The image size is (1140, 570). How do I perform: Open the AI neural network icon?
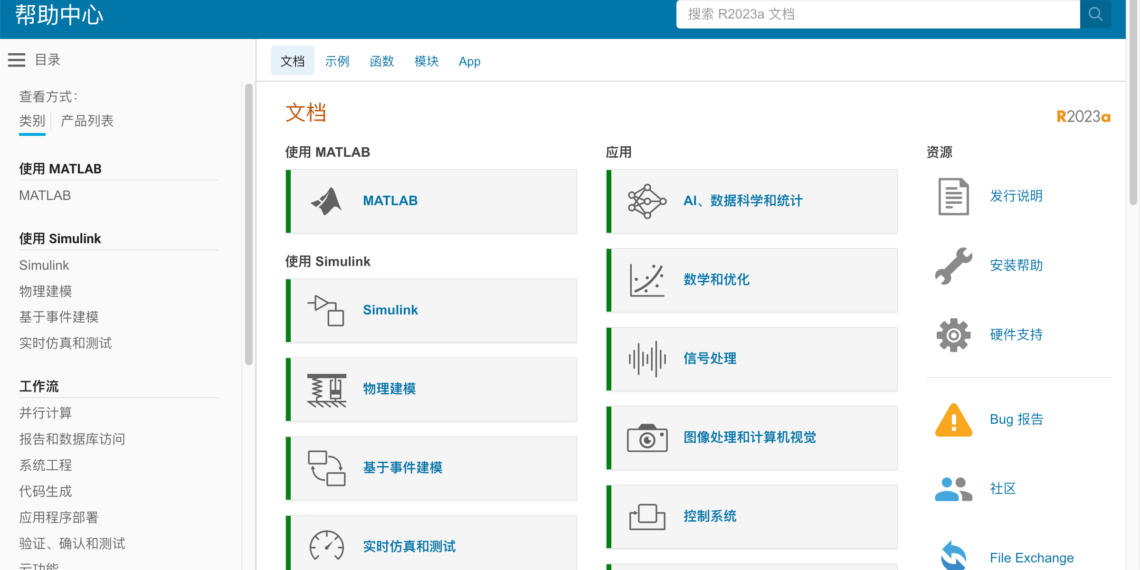647,201
